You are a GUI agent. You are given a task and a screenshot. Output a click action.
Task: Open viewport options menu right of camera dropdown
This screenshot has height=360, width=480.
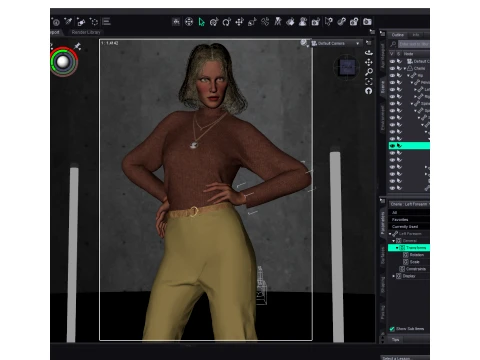pyautogui.click(x=368, y=43)
